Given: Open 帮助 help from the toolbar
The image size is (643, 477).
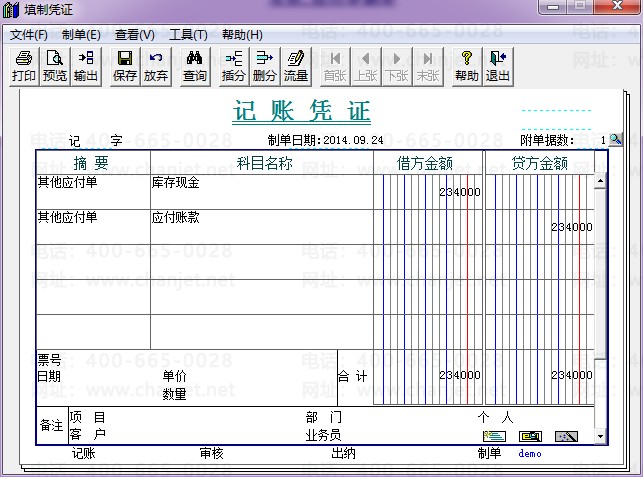Looking at the screenshot, I should pyautogui.click(x=466, y=66).
